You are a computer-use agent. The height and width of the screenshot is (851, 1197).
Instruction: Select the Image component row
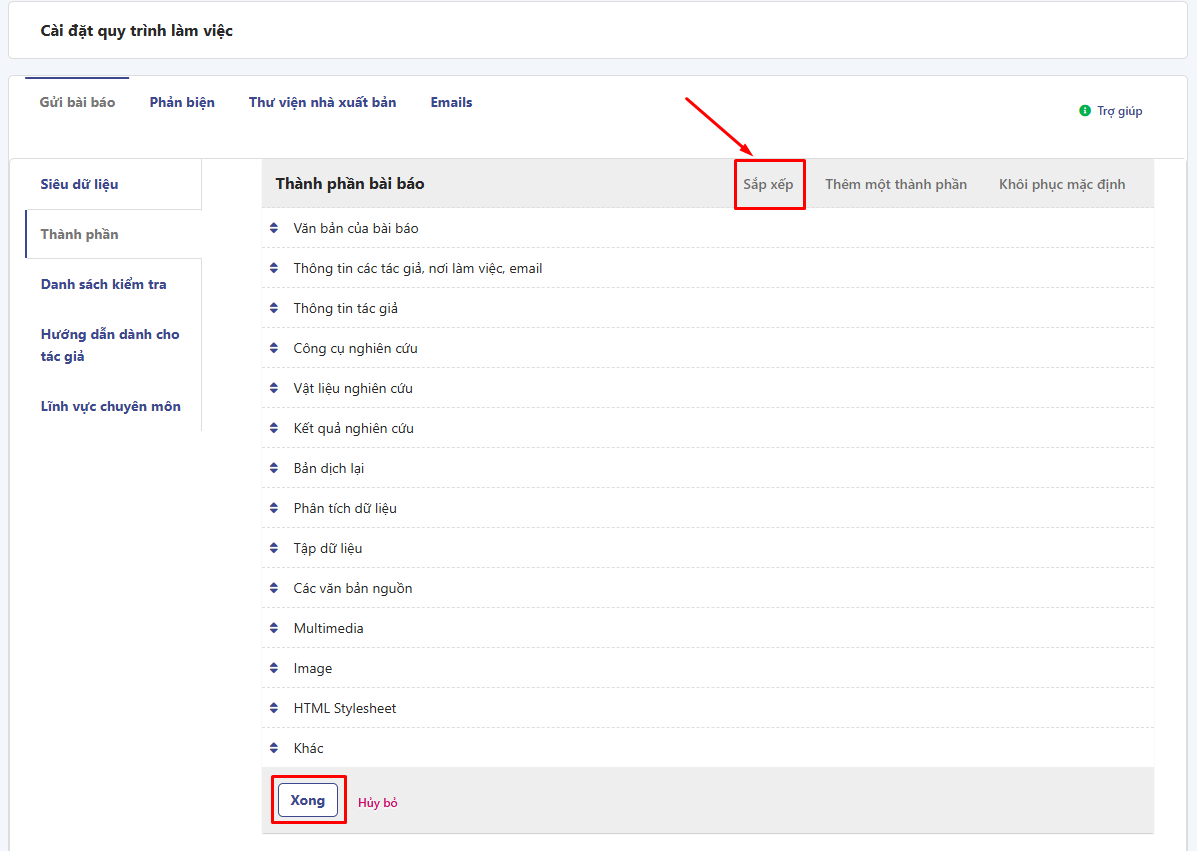click(313, 668)
